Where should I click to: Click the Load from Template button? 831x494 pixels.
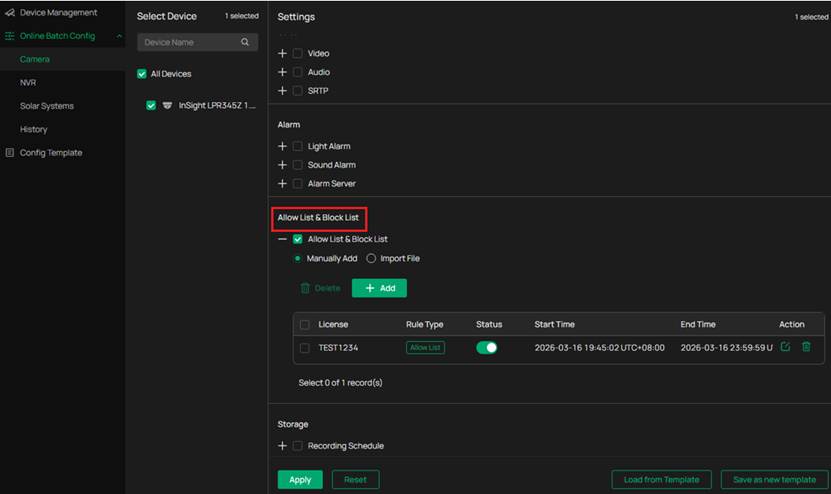coord(661,480)
